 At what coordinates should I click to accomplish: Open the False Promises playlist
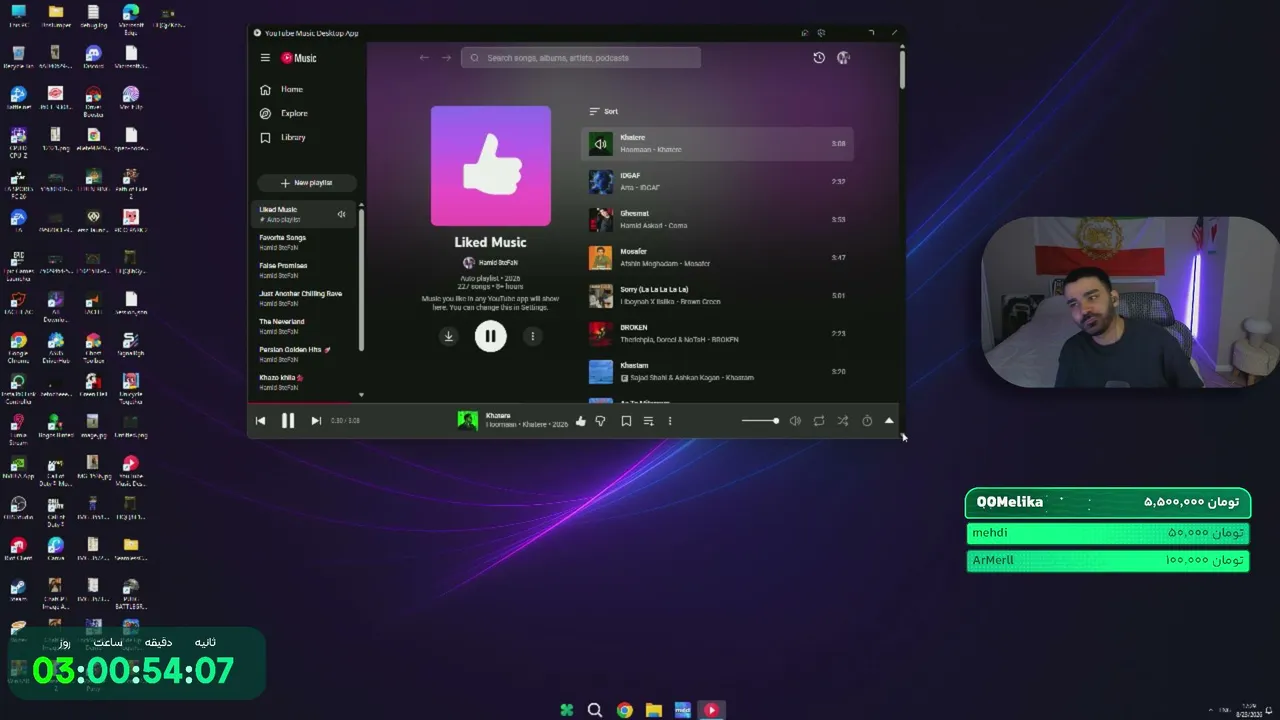303,270
